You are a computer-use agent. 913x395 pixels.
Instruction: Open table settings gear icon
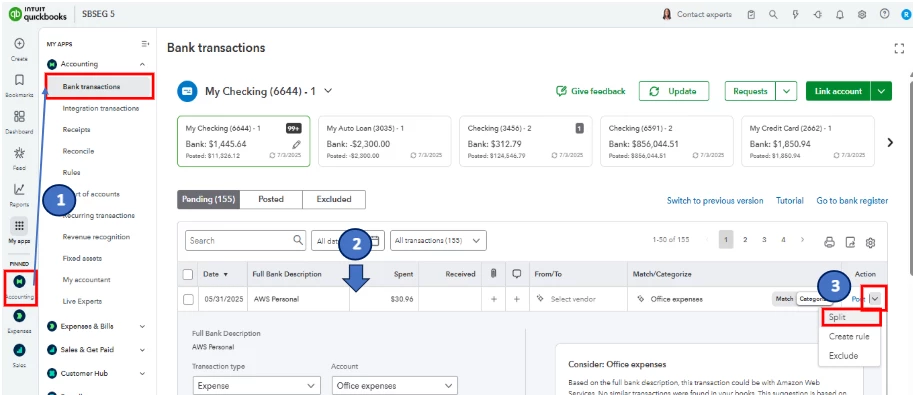click(870, 243)
